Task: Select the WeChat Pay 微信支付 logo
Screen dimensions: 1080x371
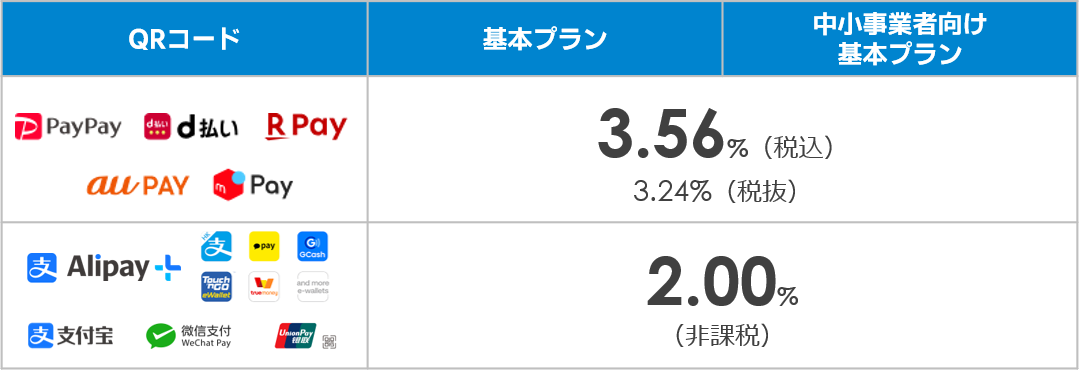Action: tap(189, 336)
